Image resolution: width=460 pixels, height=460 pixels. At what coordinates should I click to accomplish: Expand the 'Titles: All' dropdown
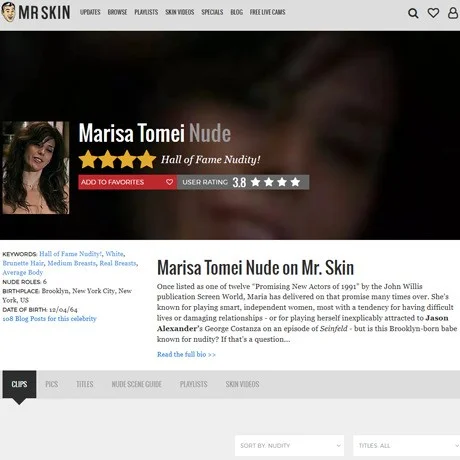(x=406, y=445)
